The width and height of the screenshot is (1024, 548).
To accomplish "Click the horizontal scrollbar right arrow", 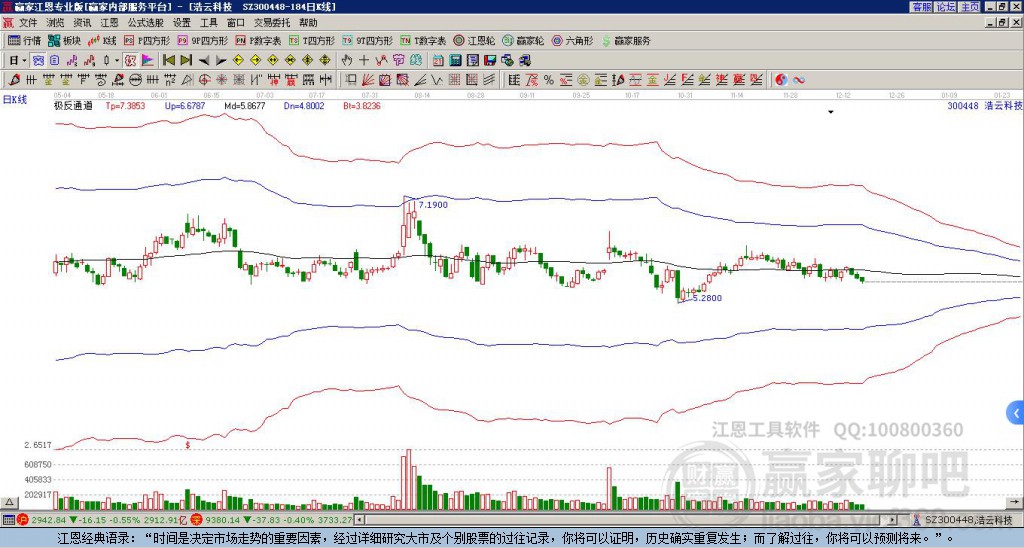I will (893, 520).
